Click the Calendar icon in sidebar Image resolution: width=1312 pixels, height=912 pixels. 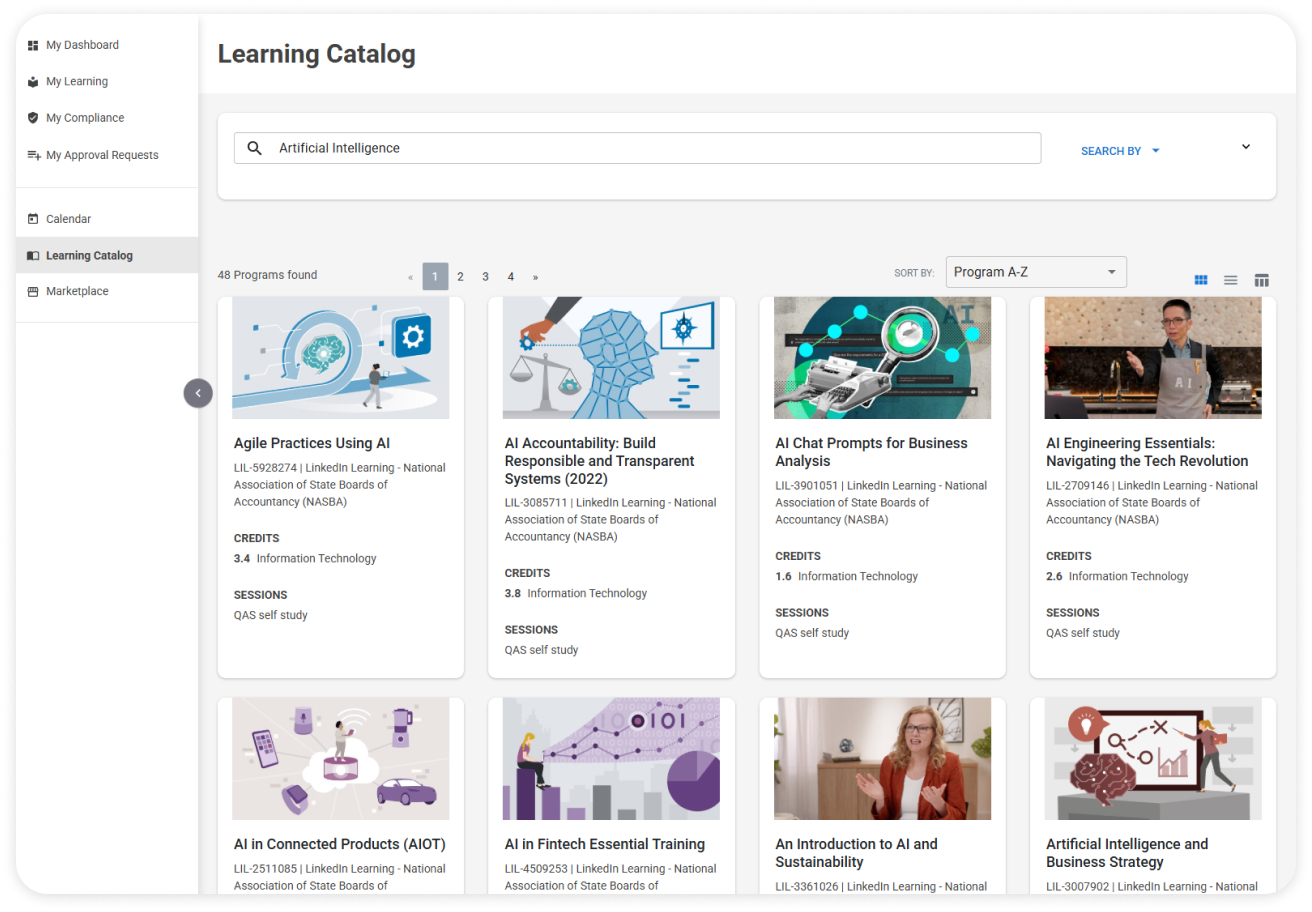point(33,219)
